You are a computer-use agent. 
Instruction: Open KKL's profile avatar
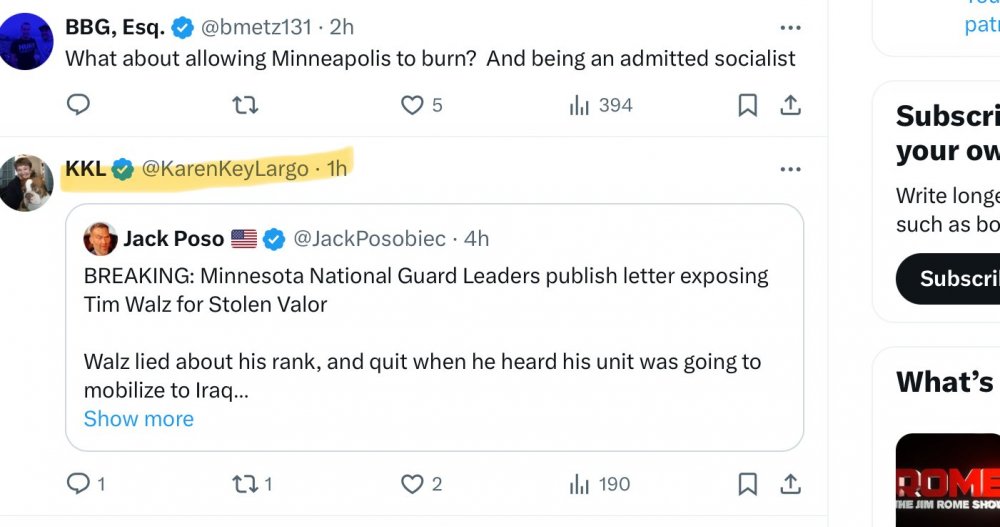point(26,182)
